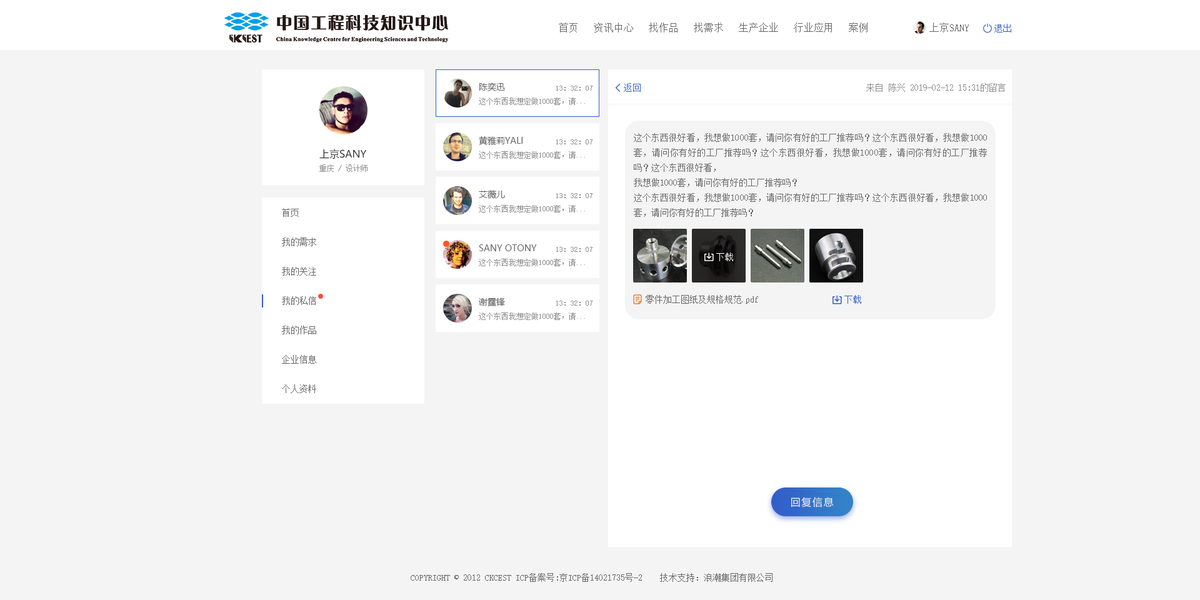Click the download icon beside the PDF
Image resolution: width=1200 pixels, height=600 pixels.
tap(837, 300)
